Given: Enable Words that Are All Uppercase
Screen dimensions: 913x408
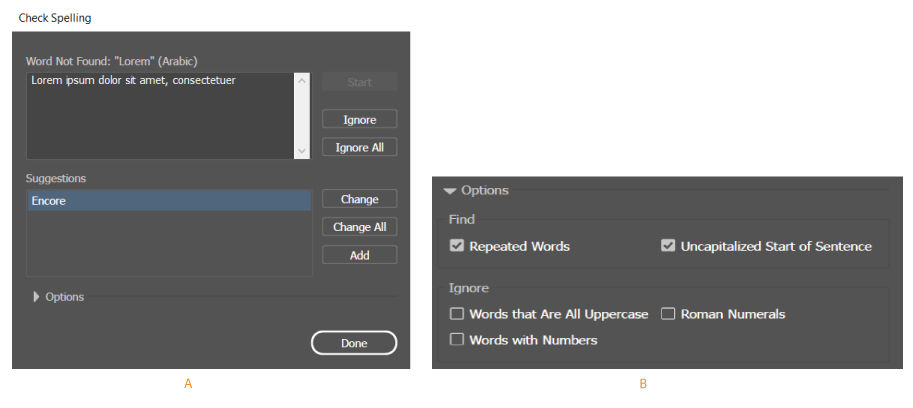Looking at the screenshot, I should coord(457,314).
